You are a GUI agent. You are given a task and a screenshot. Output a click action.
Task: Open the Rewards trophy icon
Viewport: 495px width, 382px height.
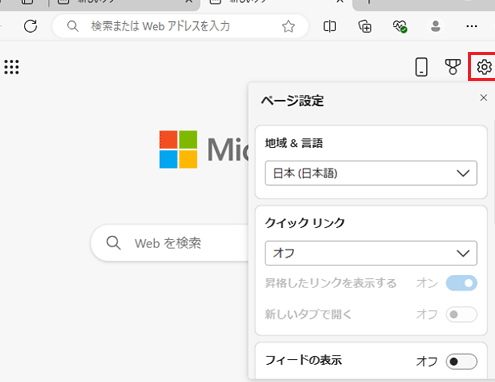click(x=453, y=67)
